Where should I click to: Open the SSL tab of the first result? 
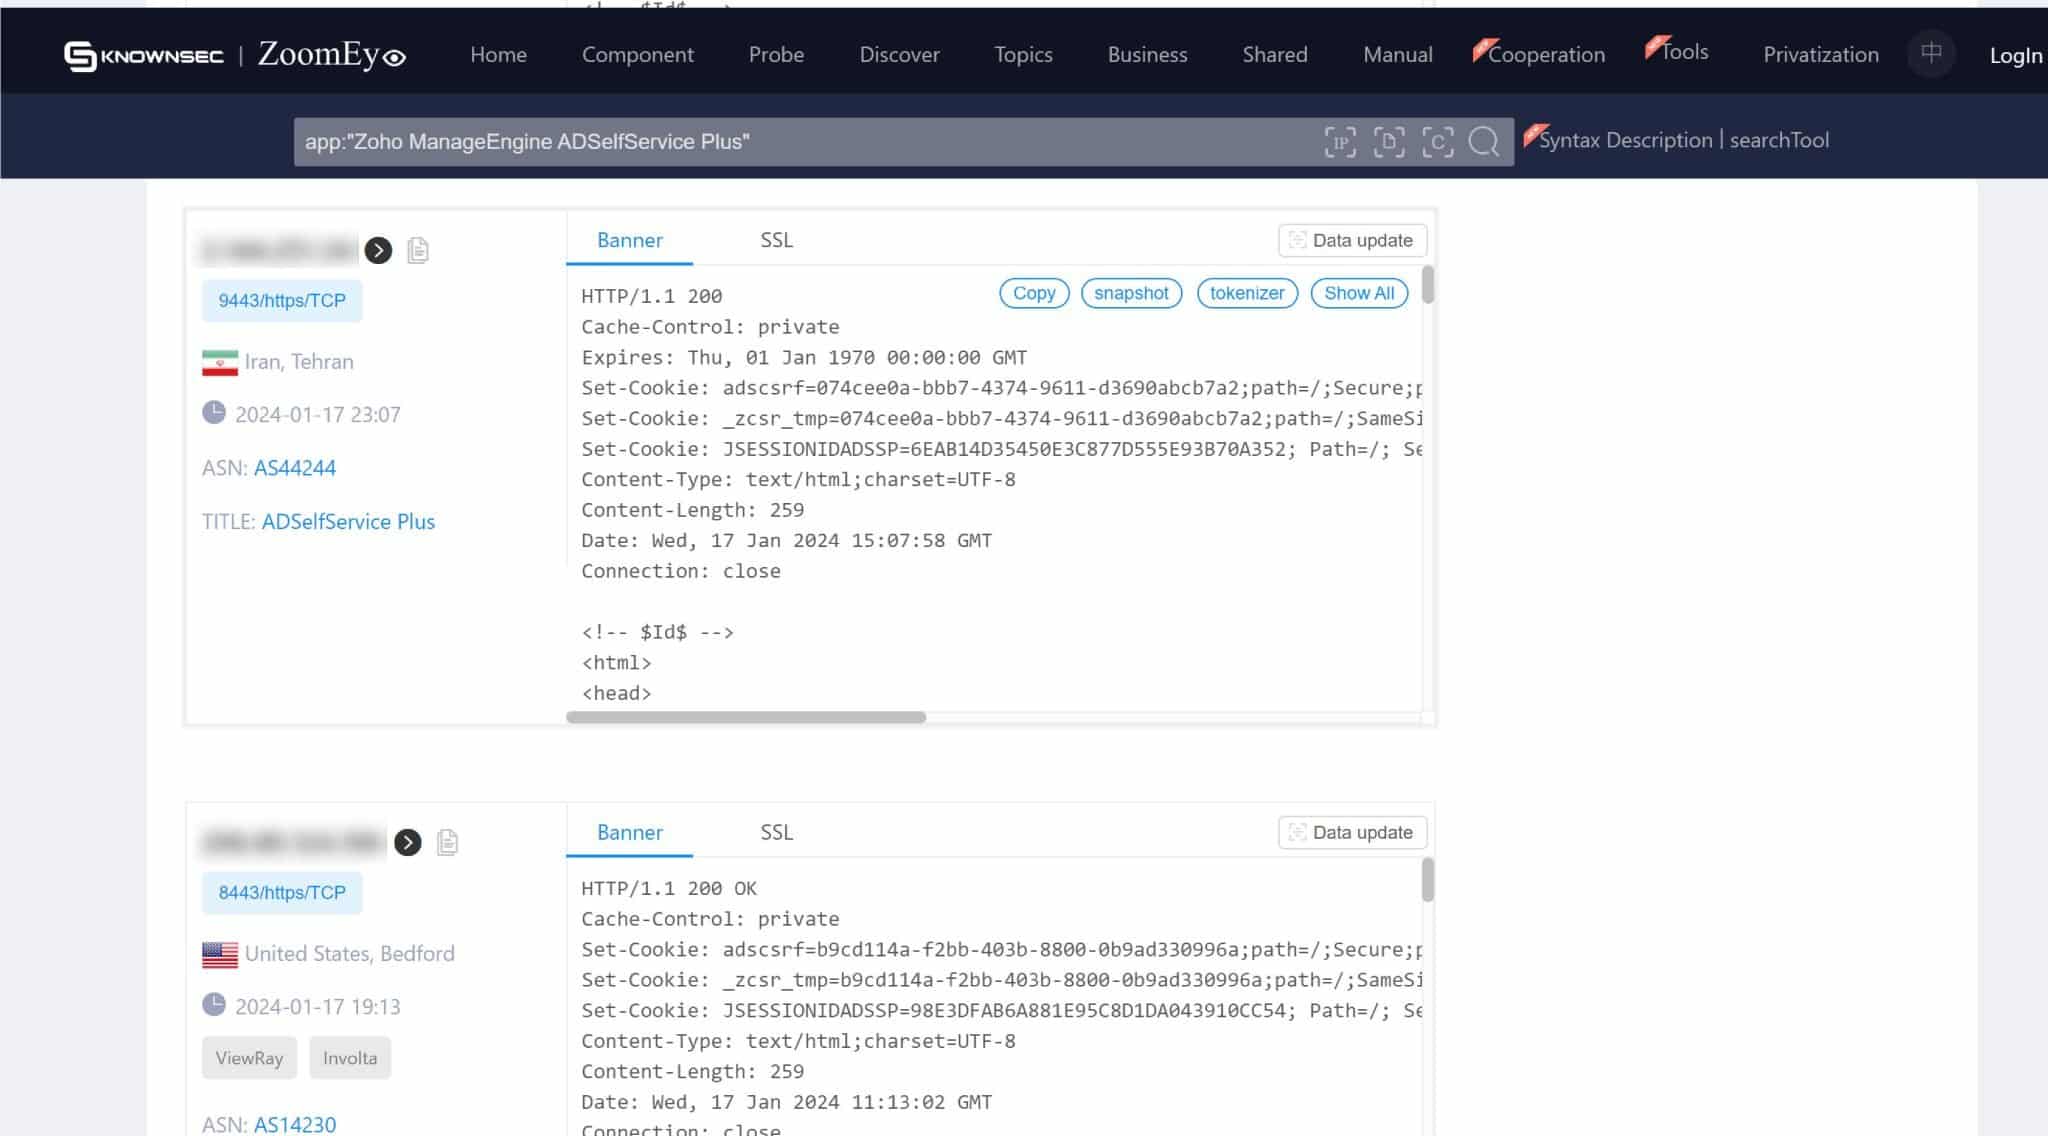coord(776,240)
